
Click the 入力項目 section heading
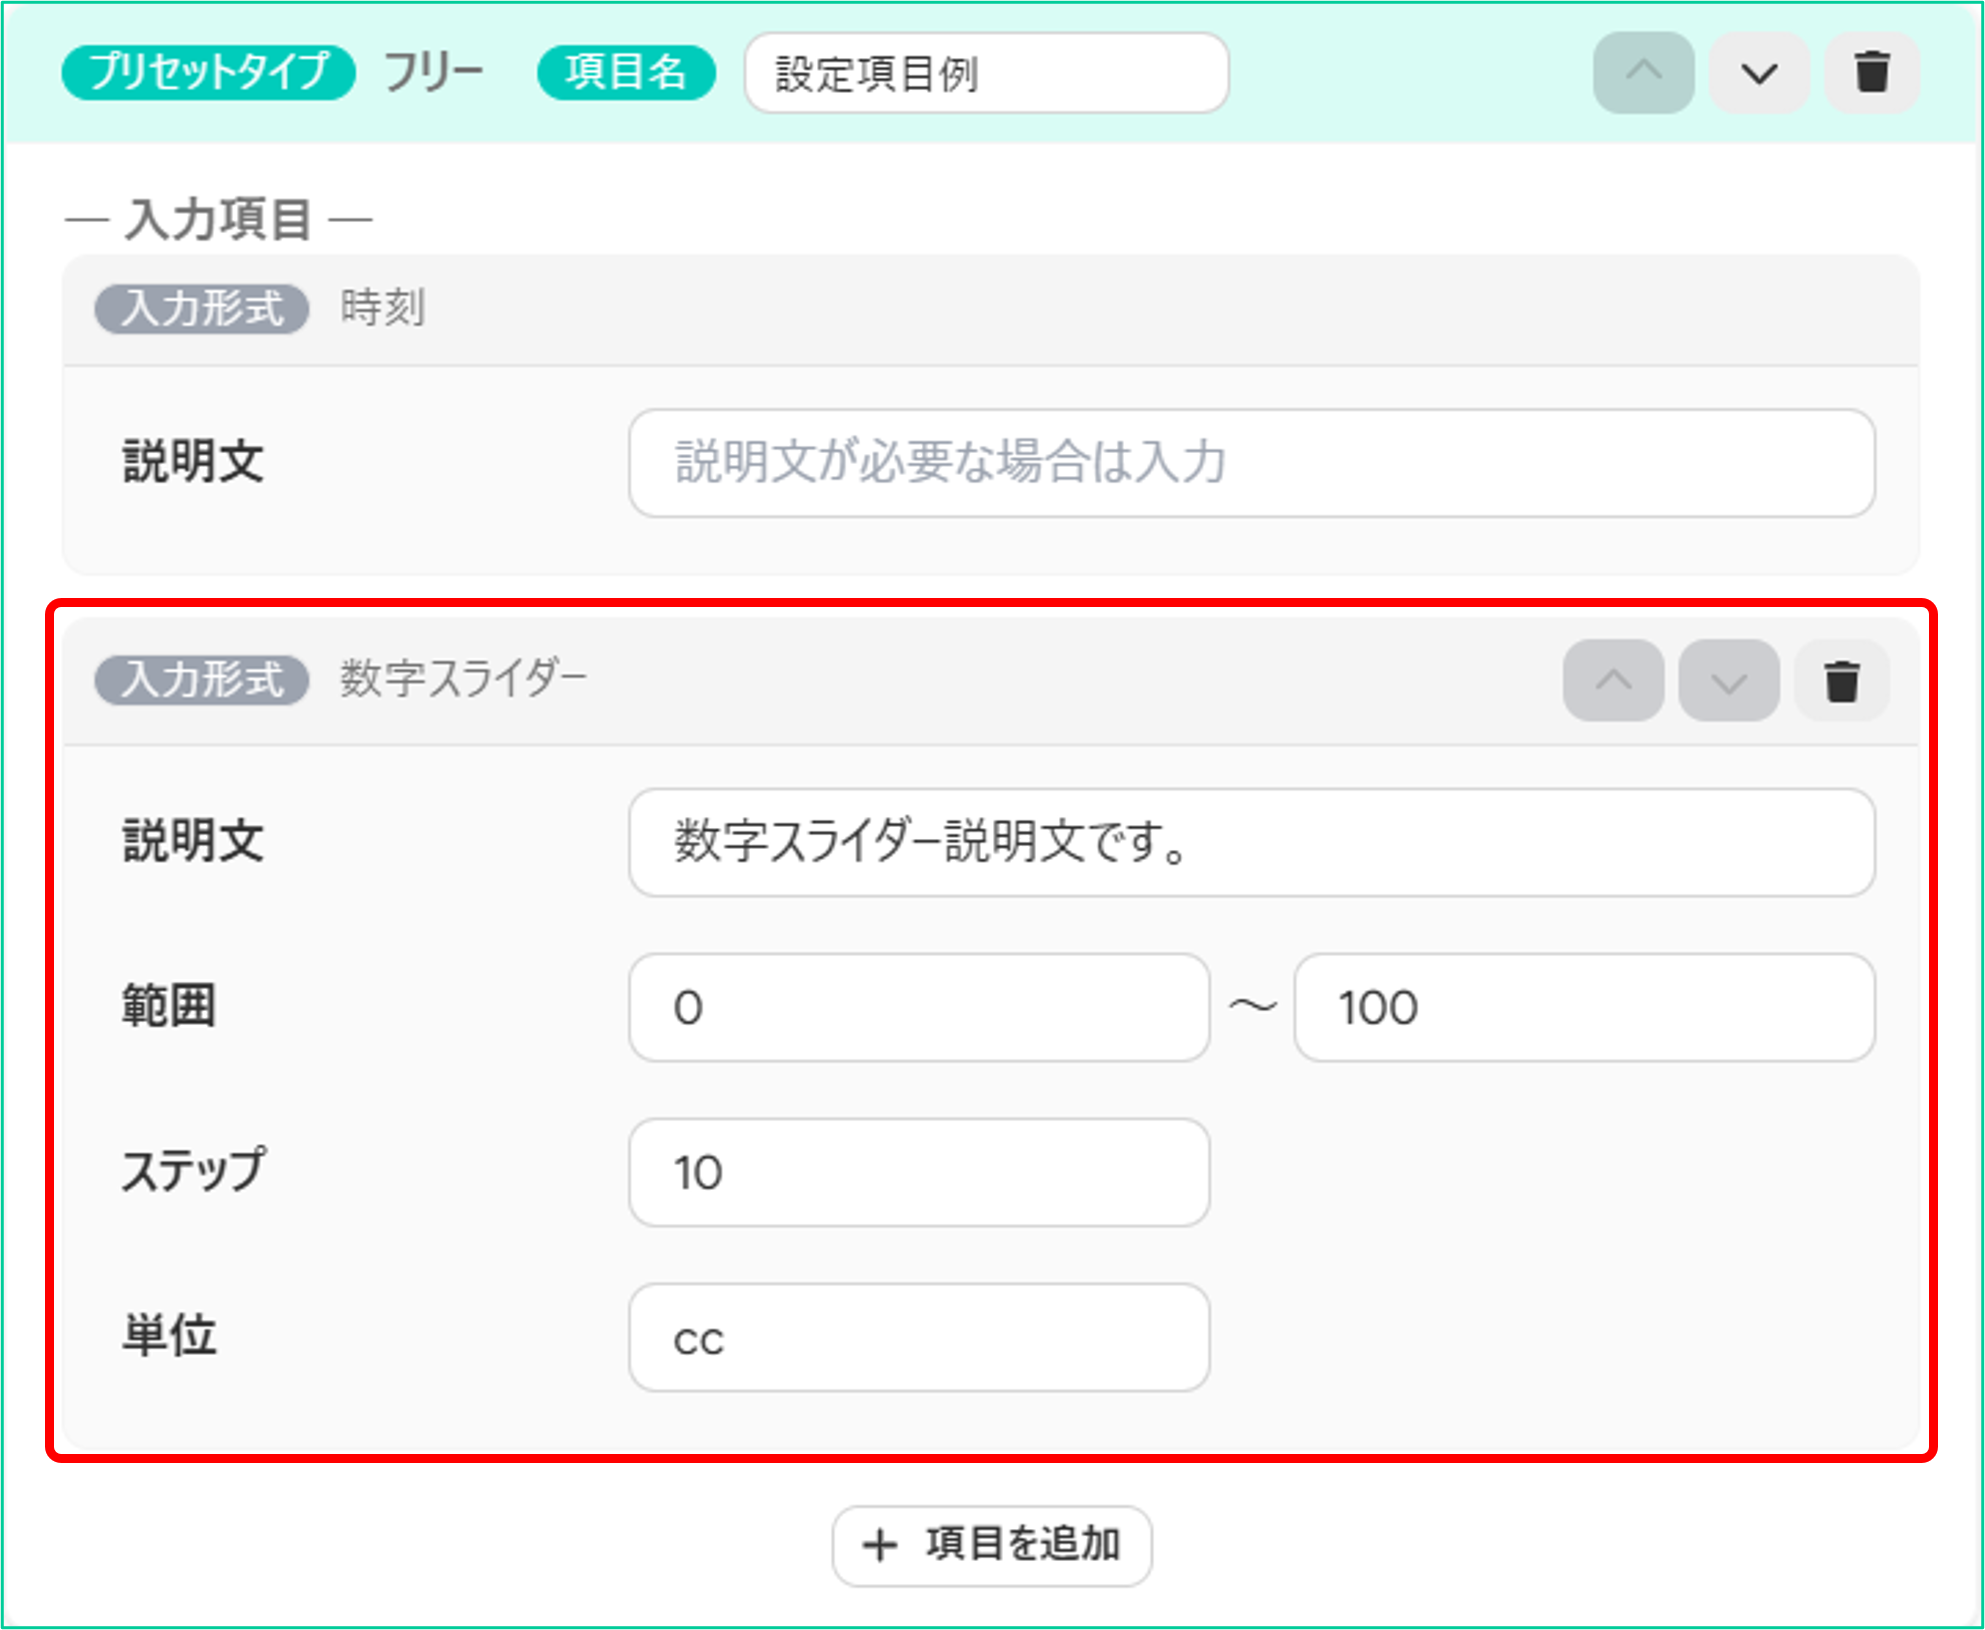[218, 219]
